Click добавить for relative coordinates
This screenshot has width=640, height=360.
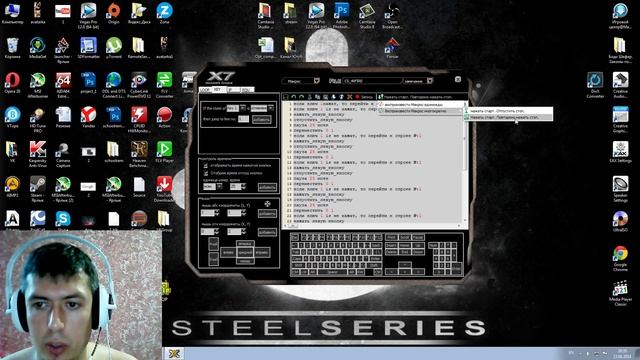click(267, 232)
